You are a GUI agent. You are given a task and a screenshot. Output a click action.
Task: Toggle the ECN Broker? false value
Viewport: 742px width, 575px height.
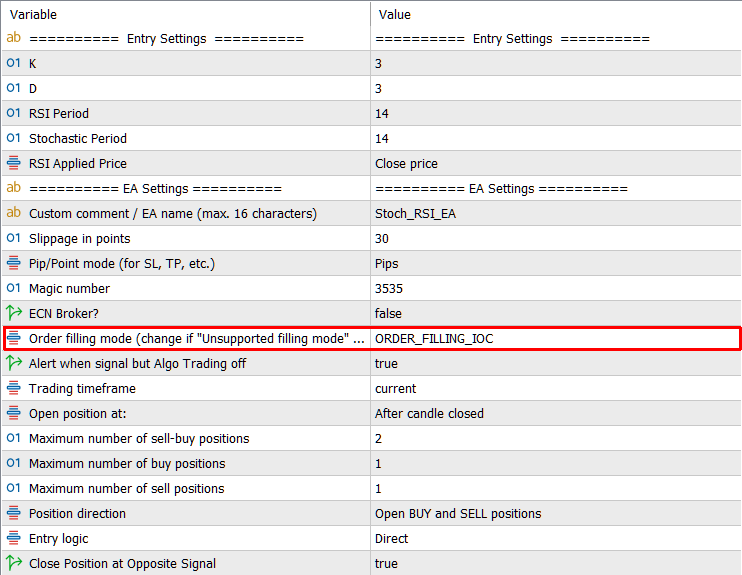[556, 313]
